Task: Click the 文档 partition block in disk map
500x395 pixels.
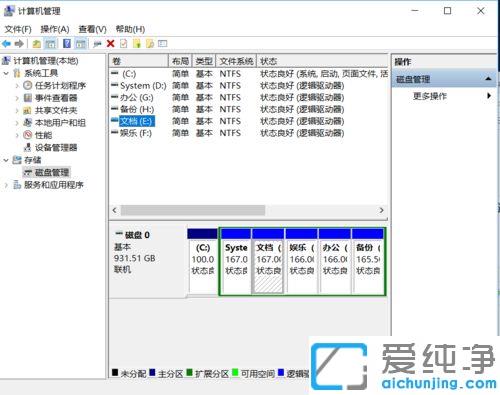Action: (268, 262)
